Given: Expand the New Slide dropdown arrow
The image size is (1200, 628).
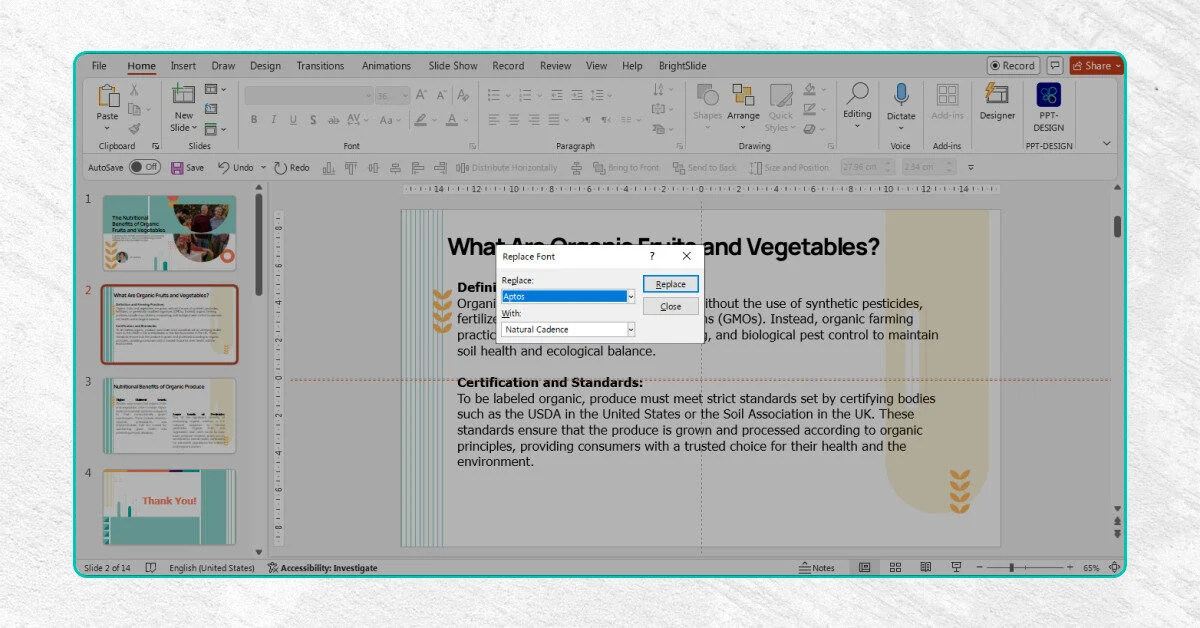Looking at the screenshot, I should tap(195, 128).
